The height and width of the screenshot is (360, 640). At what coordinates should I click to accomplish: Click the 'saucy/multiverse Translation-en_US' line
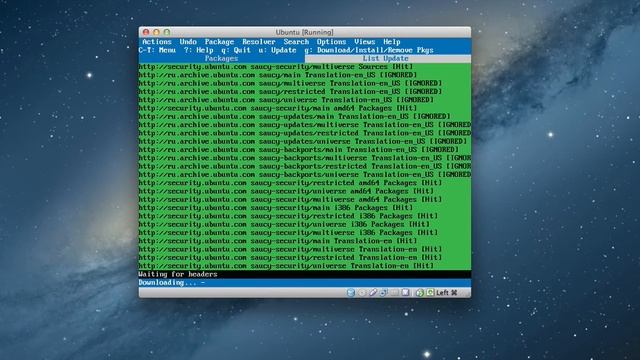[x=290, y=83]
